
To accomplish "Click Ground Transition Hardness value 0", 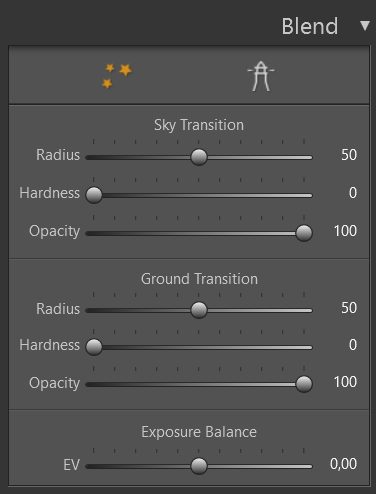I will click(353, 345).
